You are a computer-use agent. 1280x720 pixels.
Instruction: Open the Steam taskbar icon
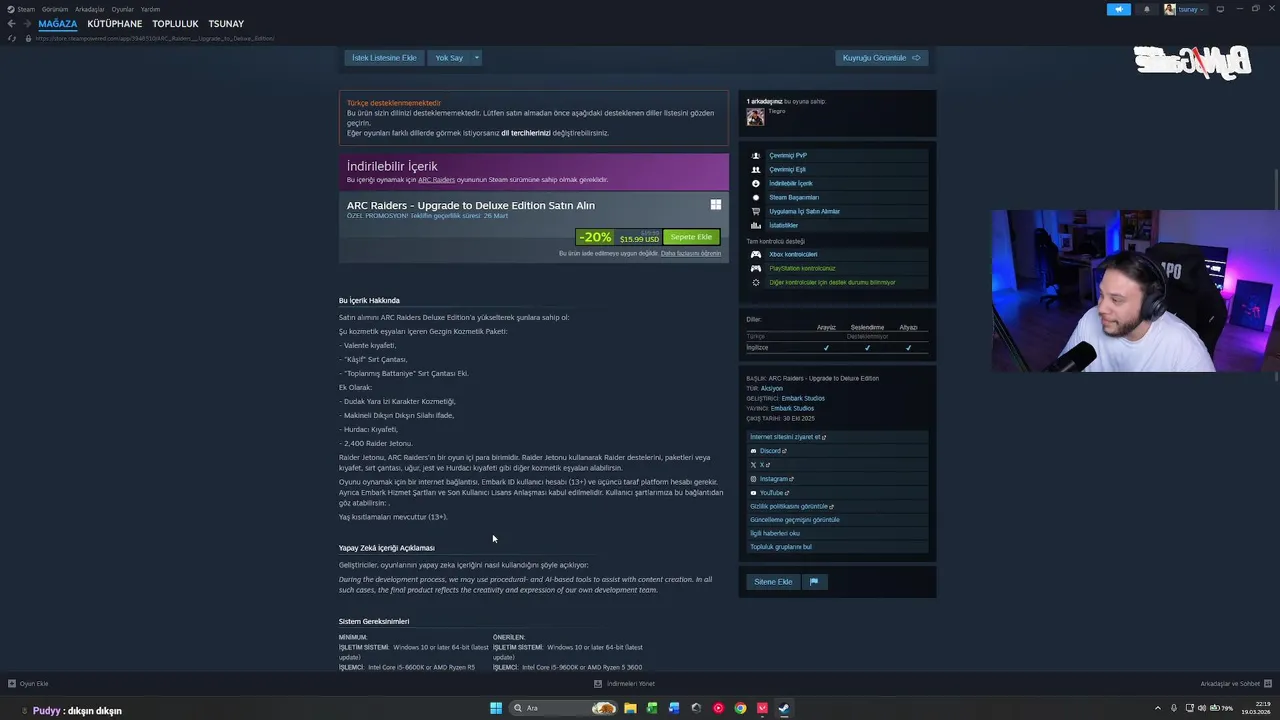[784, 708]
